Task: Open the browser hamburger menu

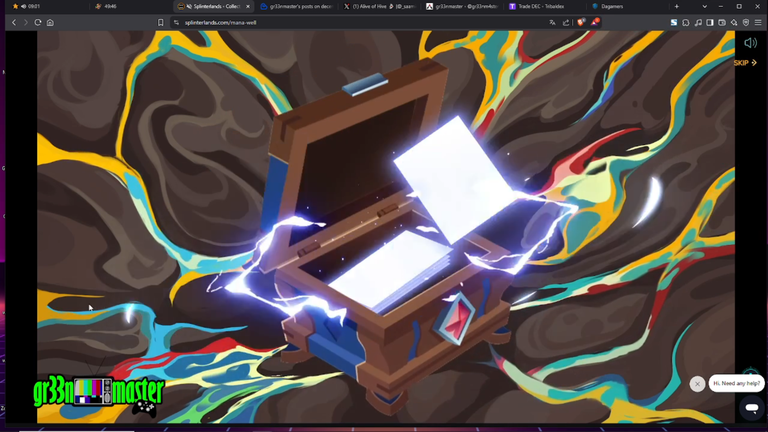Action: pos(758,23)
